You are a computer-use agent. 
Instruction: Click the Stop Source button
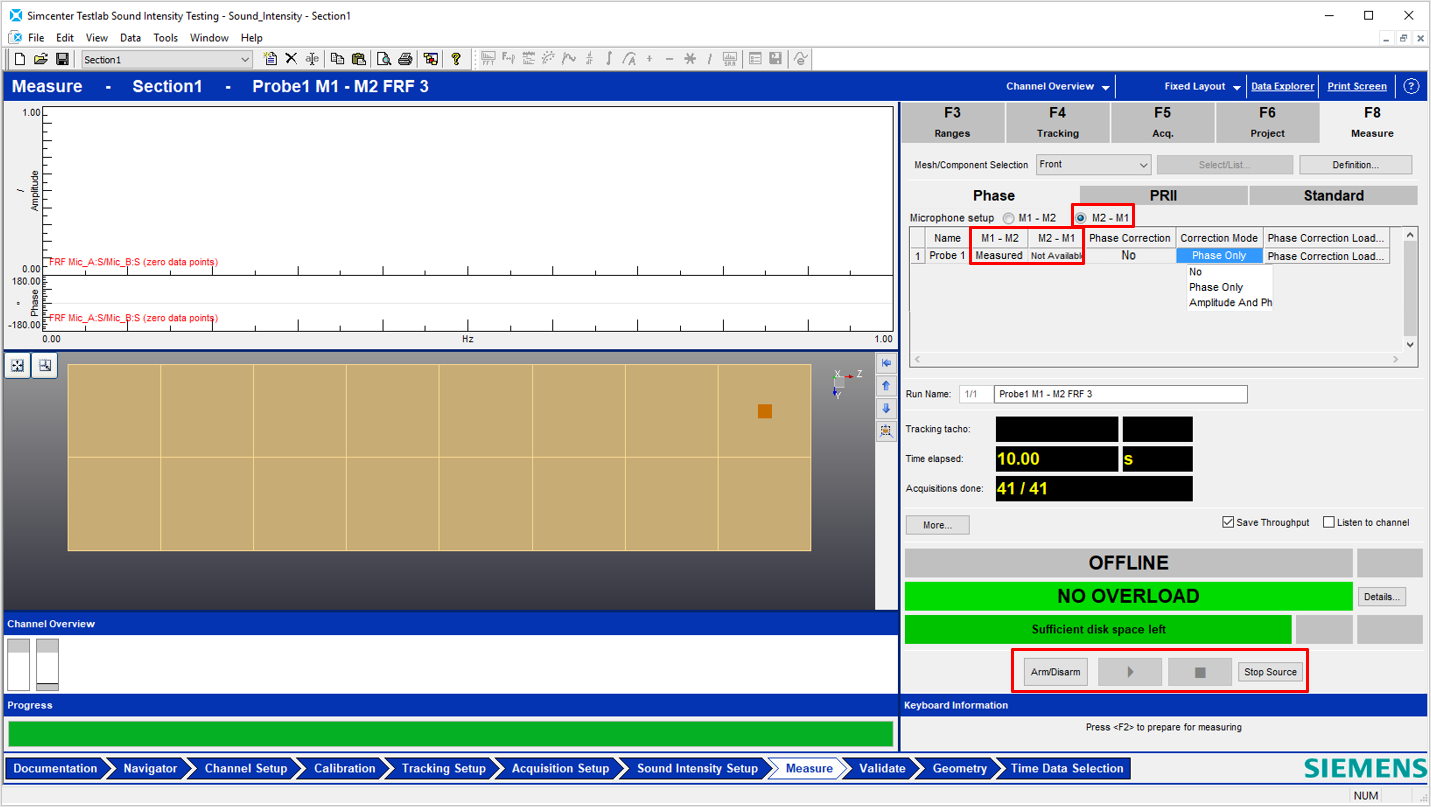coord(1270,672)
